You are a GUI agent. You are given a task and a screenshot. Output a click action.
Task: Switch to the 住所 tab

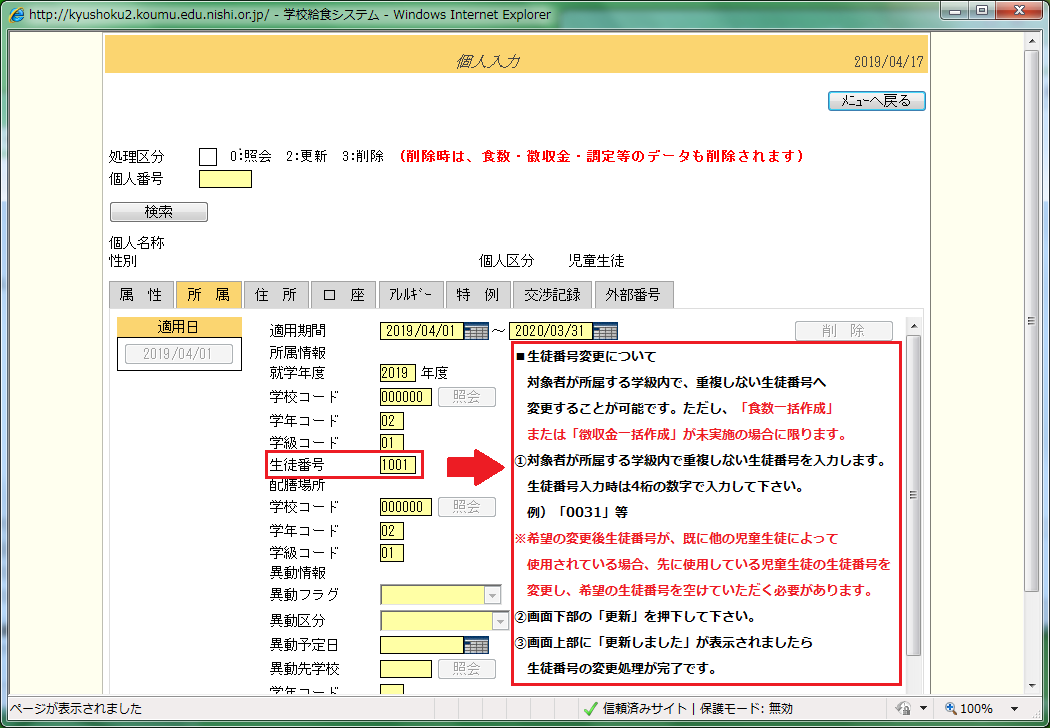[x=275, y=295]
